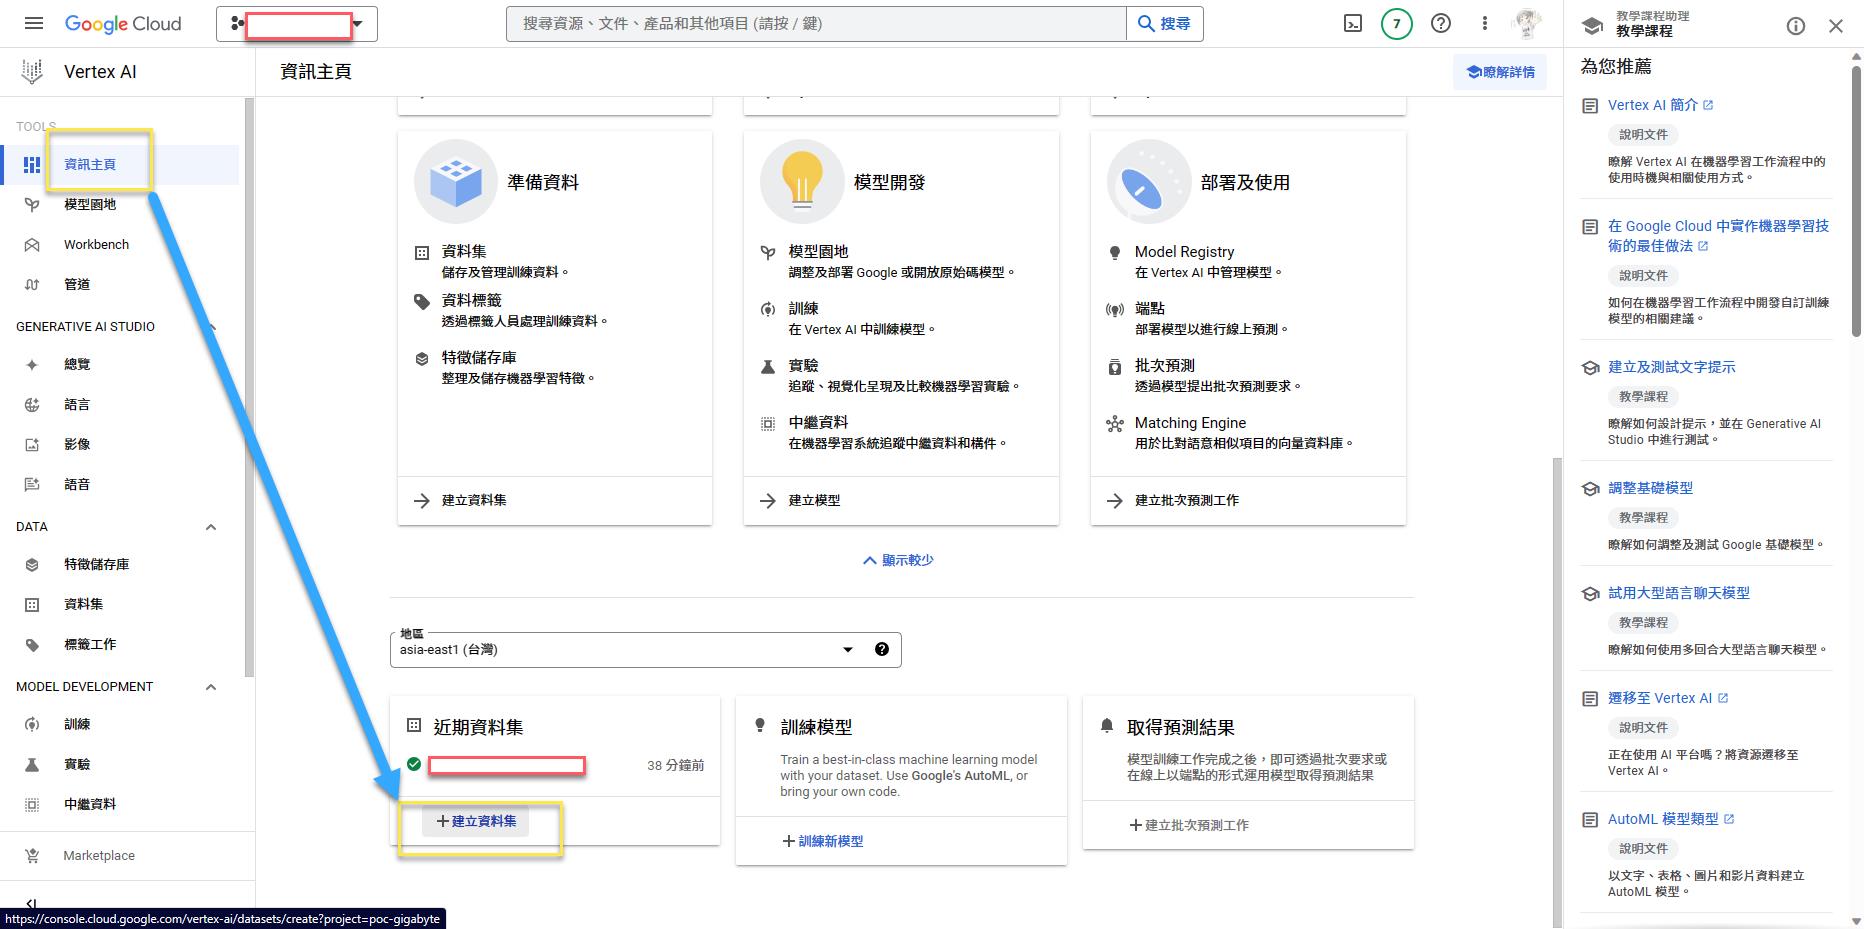The width and height of the screenshot is (1865, 929).
Task: Activate Cloud Shell terminal icon
Action: tap(1352, 24)
